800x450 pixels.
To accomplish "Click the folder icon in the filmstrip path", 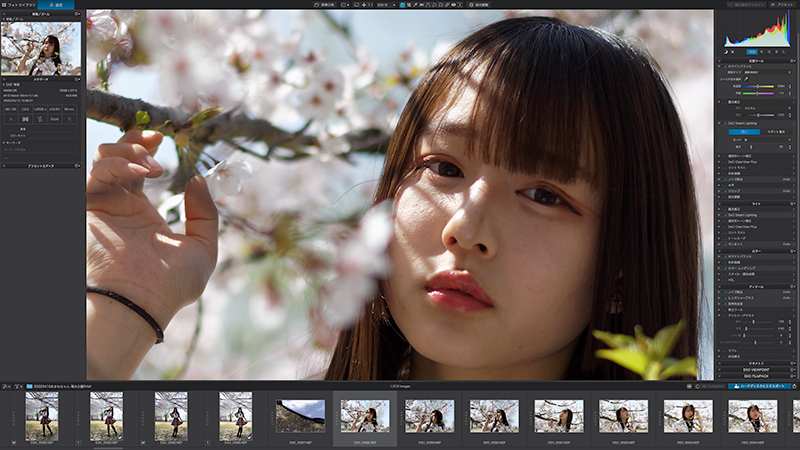I will point(30,386).
